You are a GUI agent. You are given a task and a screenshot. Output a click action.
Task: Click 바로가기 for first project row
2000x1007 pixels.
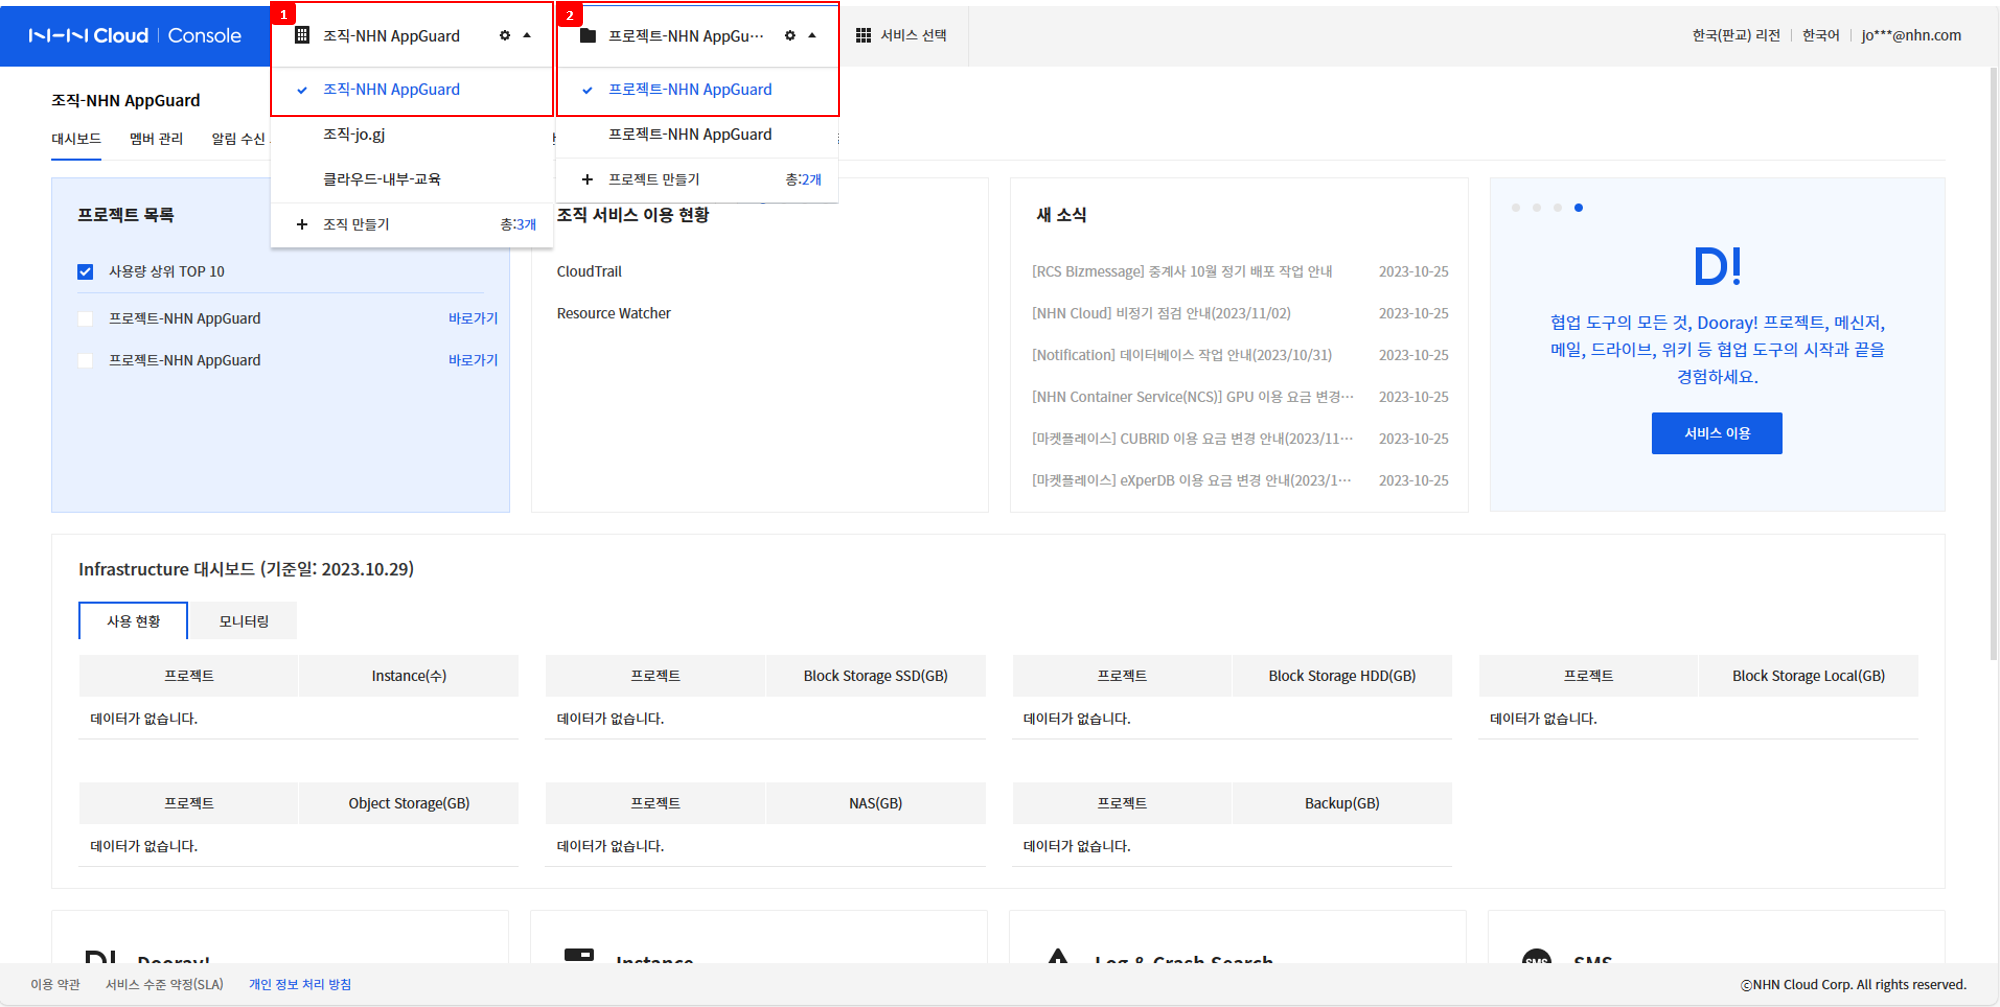coord(473,319)
